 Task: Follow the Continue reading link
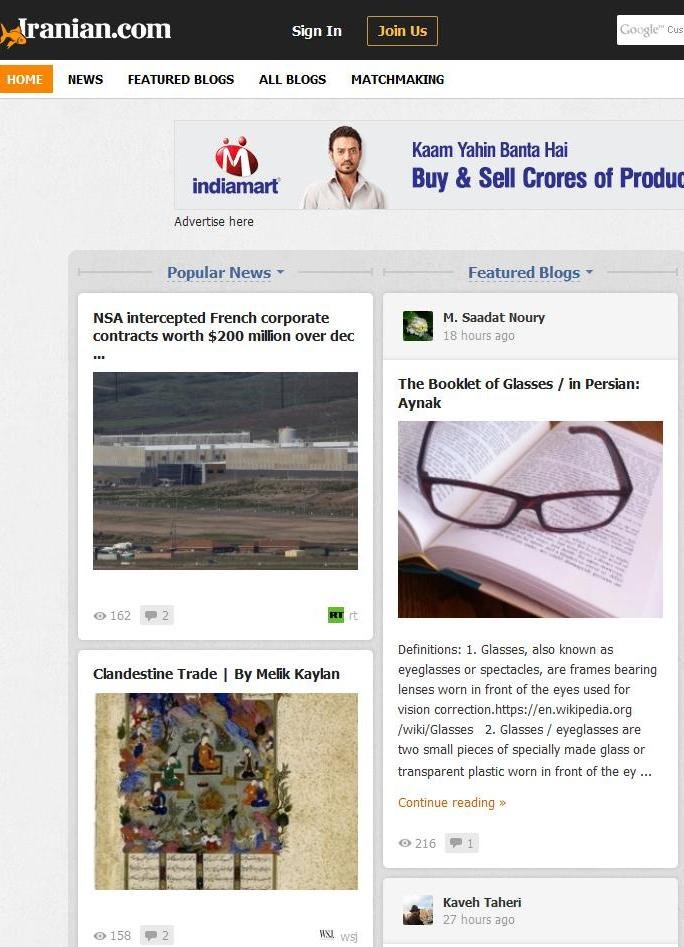pos(452,802)
